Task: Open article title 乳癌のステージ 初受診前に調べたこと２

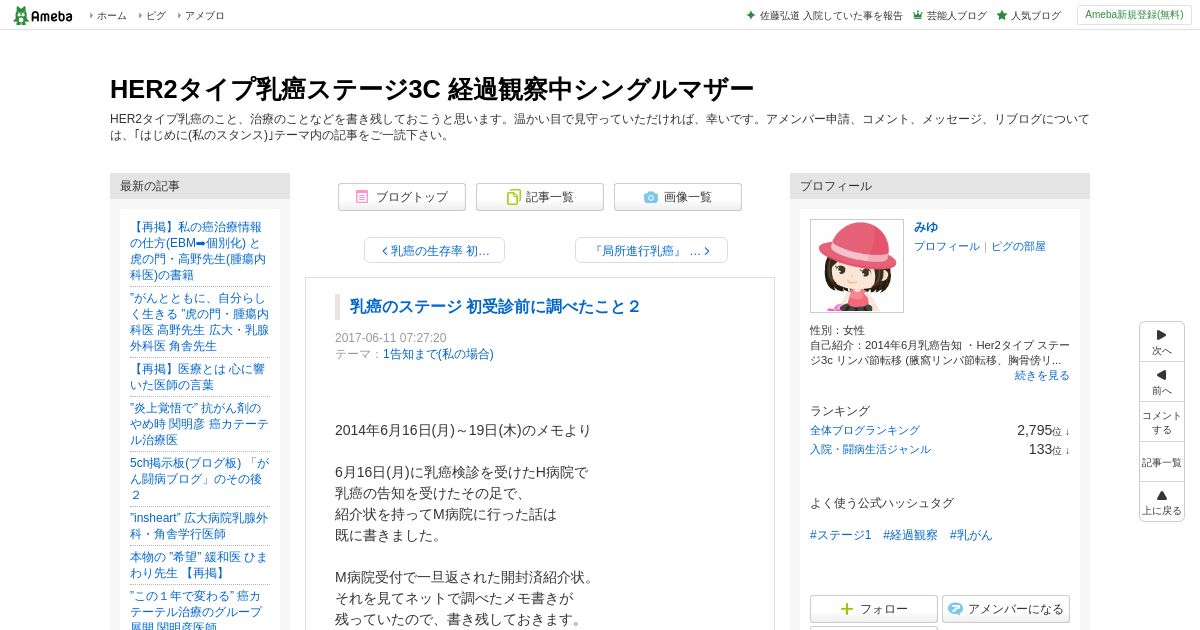Action: click(x=495, y=306)
